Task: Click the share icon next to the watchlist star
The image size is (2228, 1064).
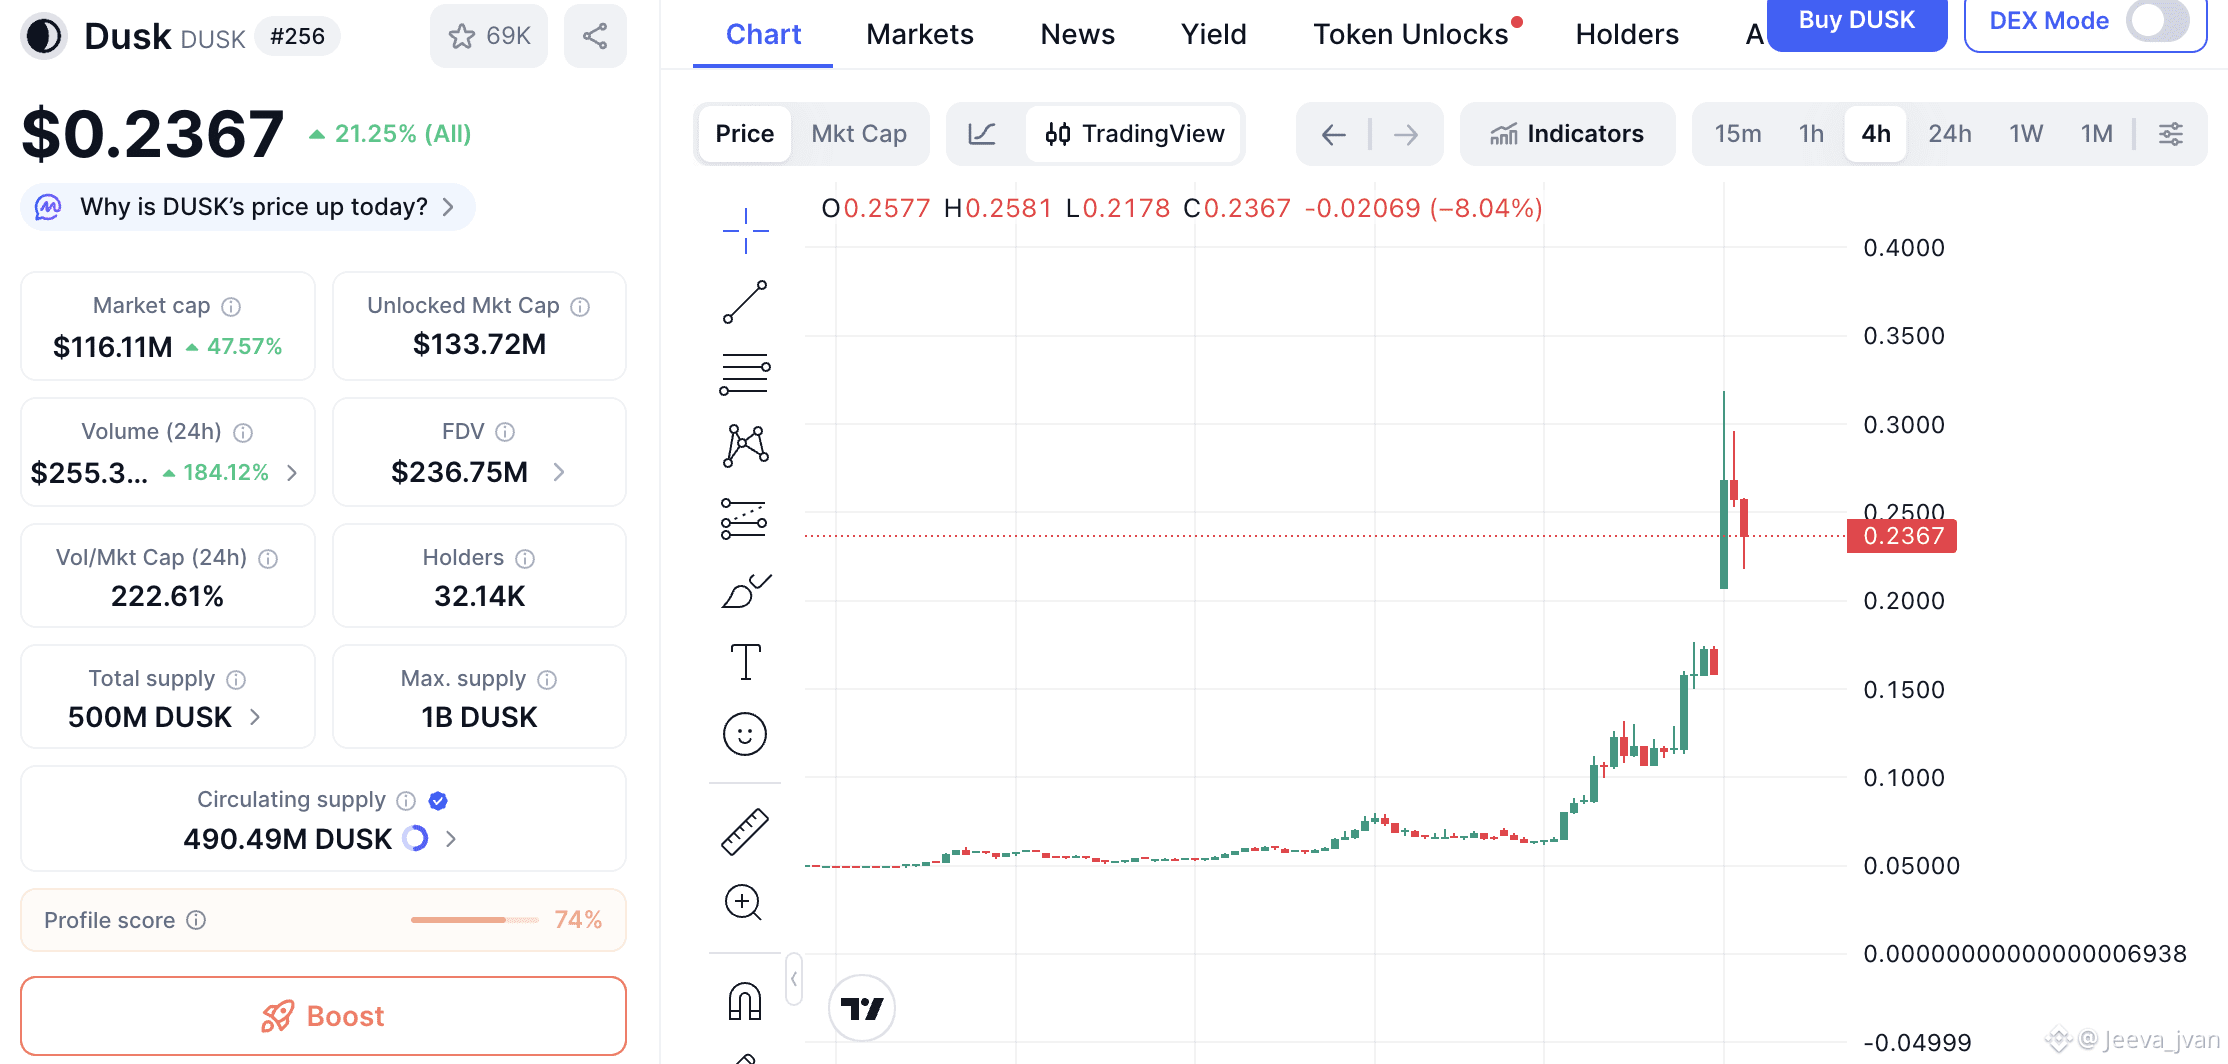Action: (x=595, y=36)
